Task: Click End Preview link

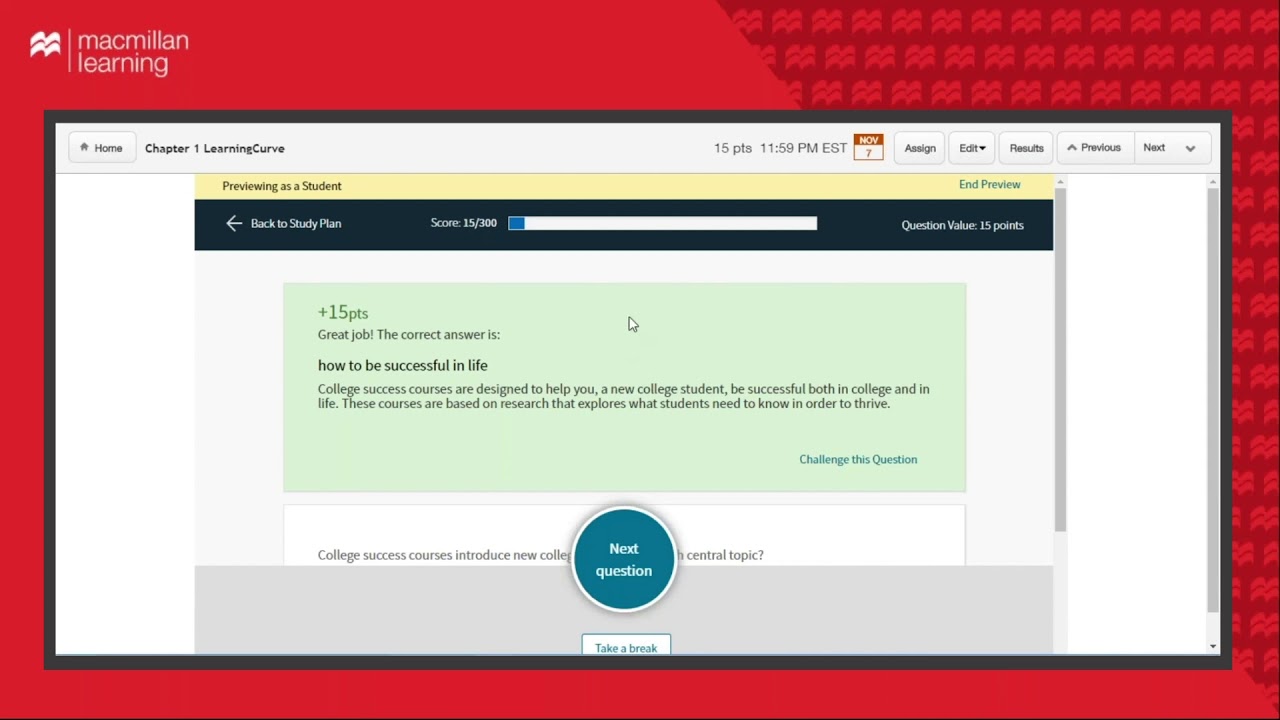Action: 989,184
